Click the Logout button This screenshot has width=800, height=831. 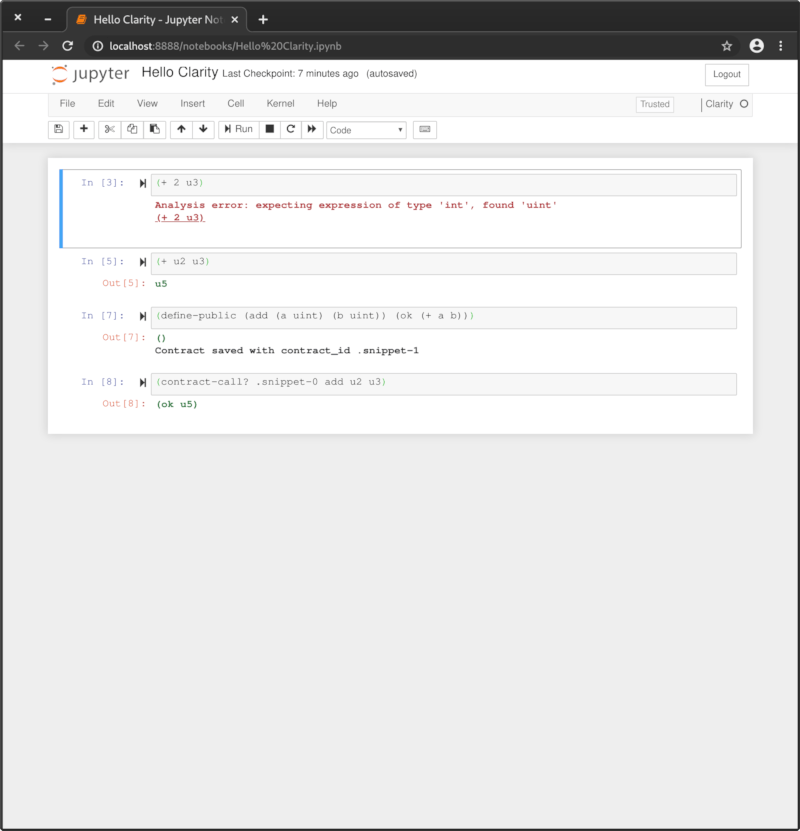726,74
